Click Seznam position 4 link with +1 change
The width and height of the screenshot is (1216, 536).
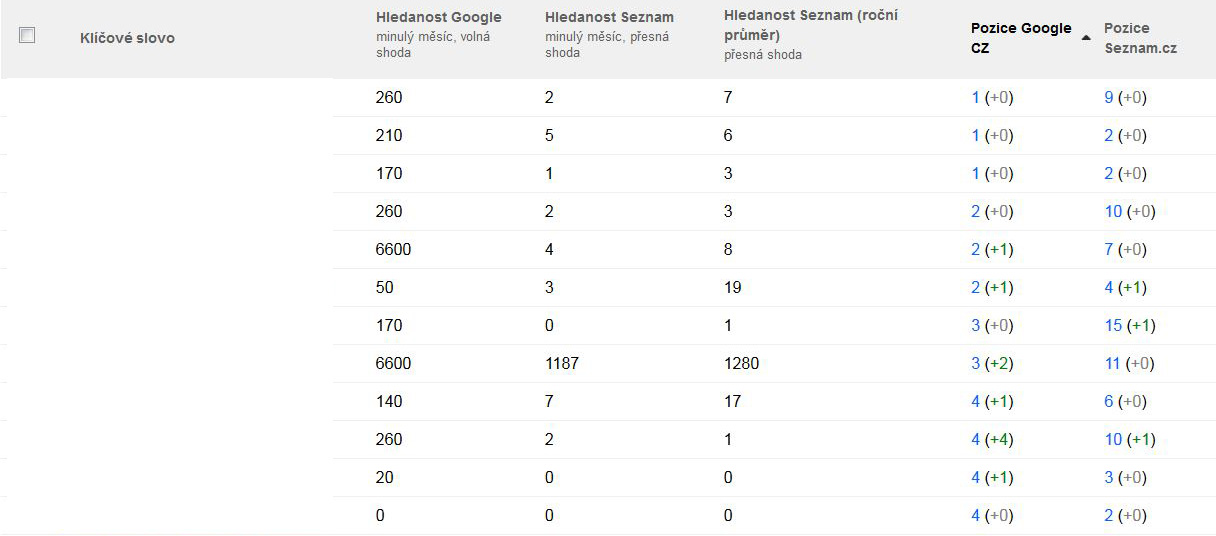coord(1108,288)
